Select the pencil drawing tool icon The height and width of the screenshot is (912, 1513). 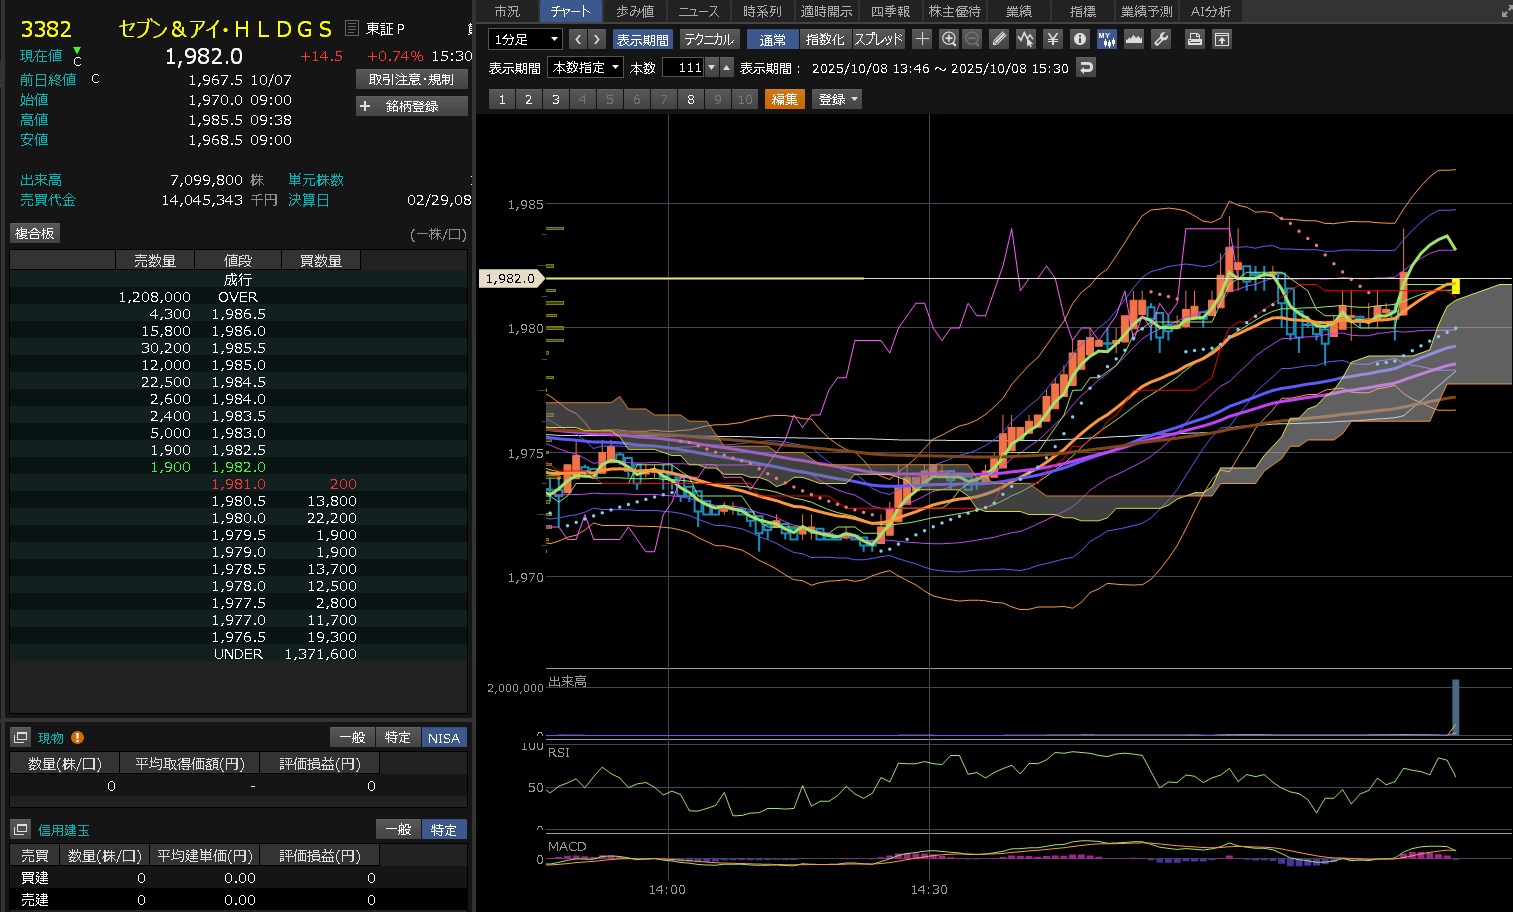pos(999,39)
